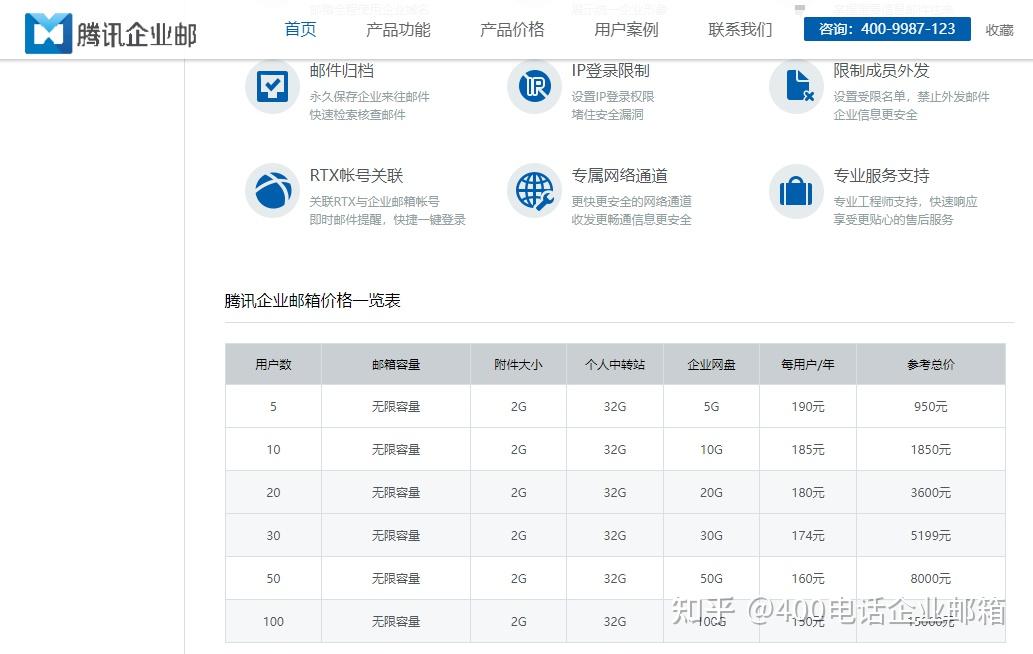Click the 2G cell in the 20-user row
1033x654 pixels.
pyautogui.click(x=518, y=492)
